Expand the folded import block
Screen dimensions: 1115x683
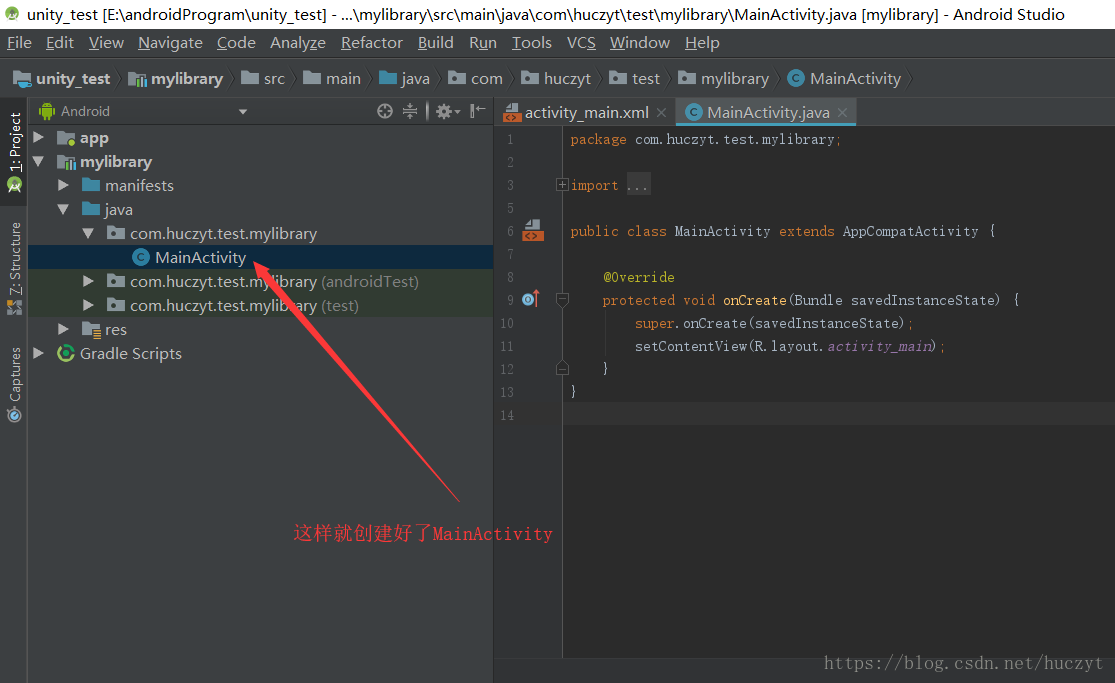(562, 185)
